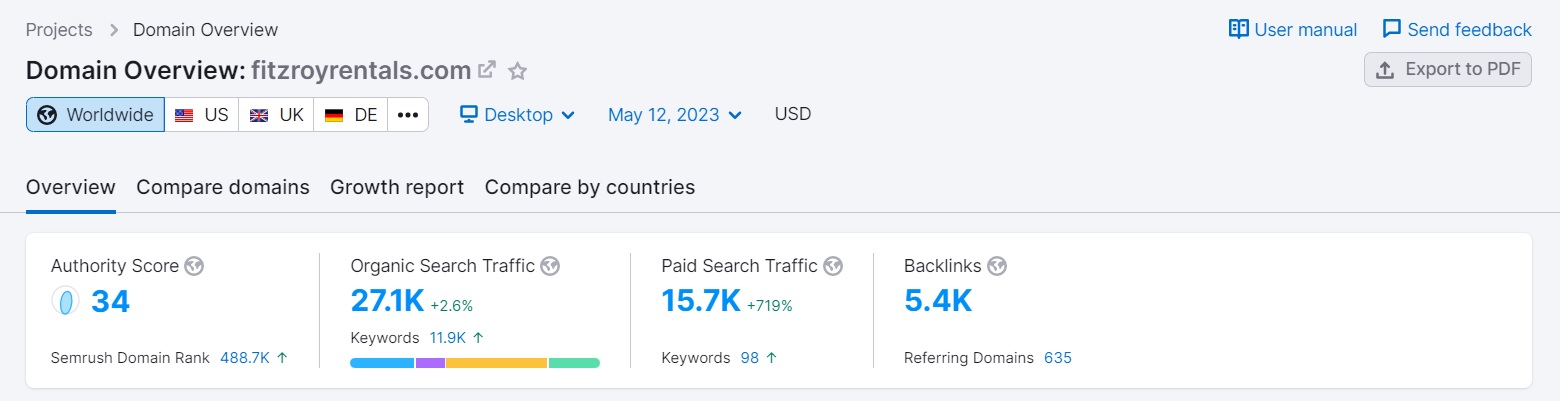Click globe icon next to Backlinks
This screenshot has height=401, width=1560.
[x=997, y=266]
